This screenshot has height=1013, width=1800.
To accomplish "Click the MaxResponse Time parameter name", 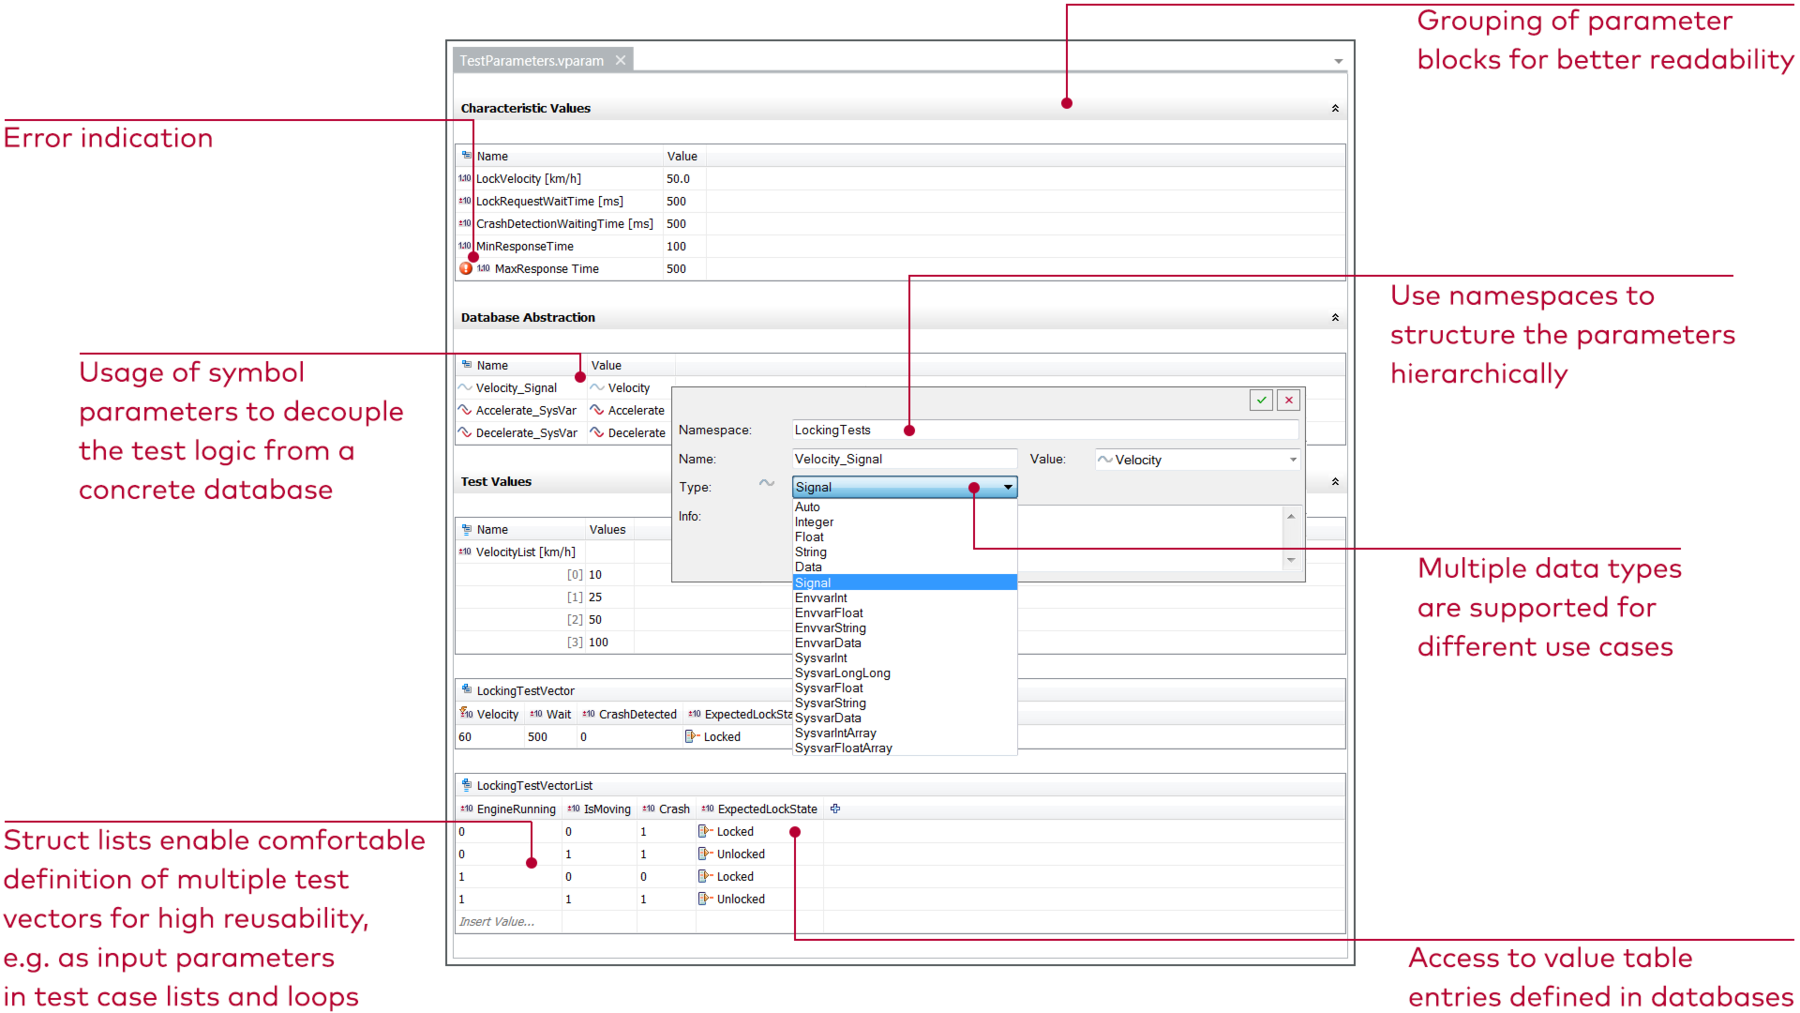I will click(547, 269).
